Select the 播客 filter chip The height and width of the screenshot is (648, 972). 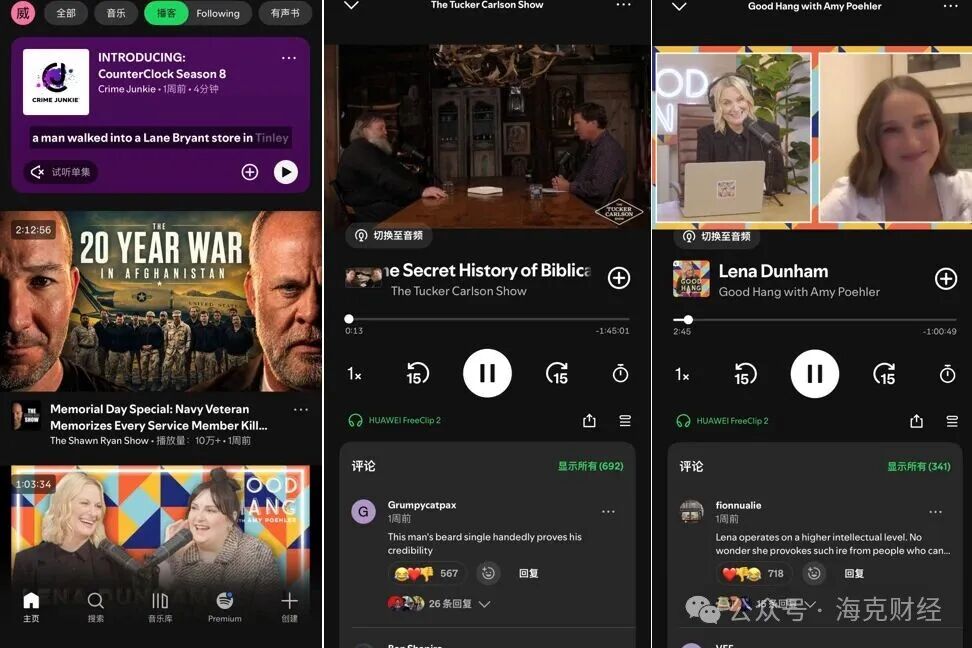point(166,13)
